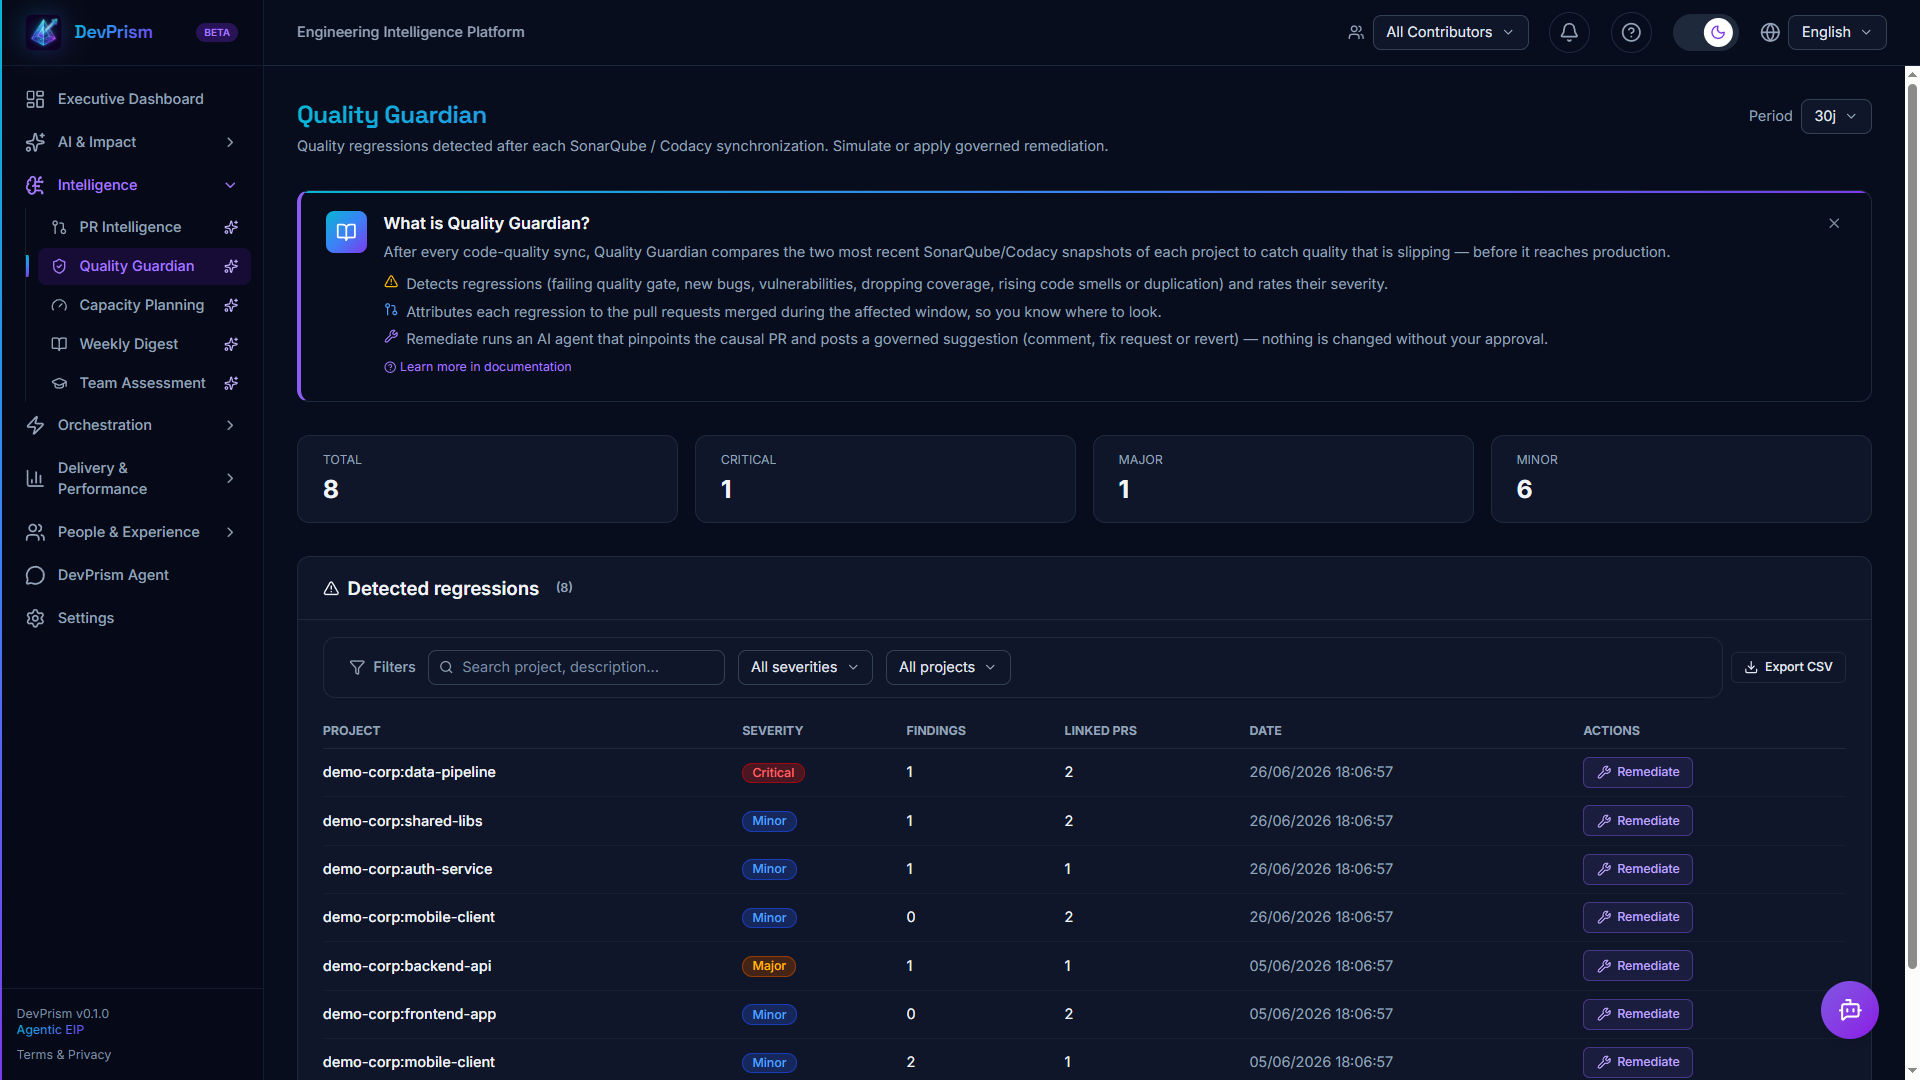Remediate demo-corp:data-pipeline regression
This screenshot has height=1080, width=1920.
[1637, 772]
